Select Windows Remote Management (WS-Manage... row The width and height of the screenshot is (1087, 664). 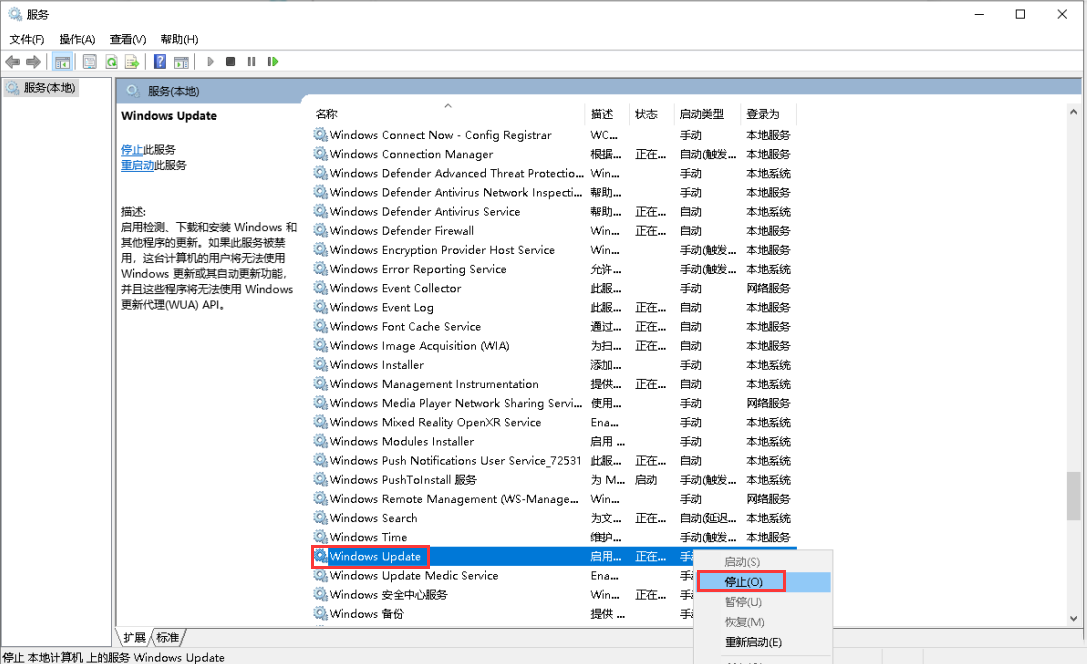pos(555,498)
